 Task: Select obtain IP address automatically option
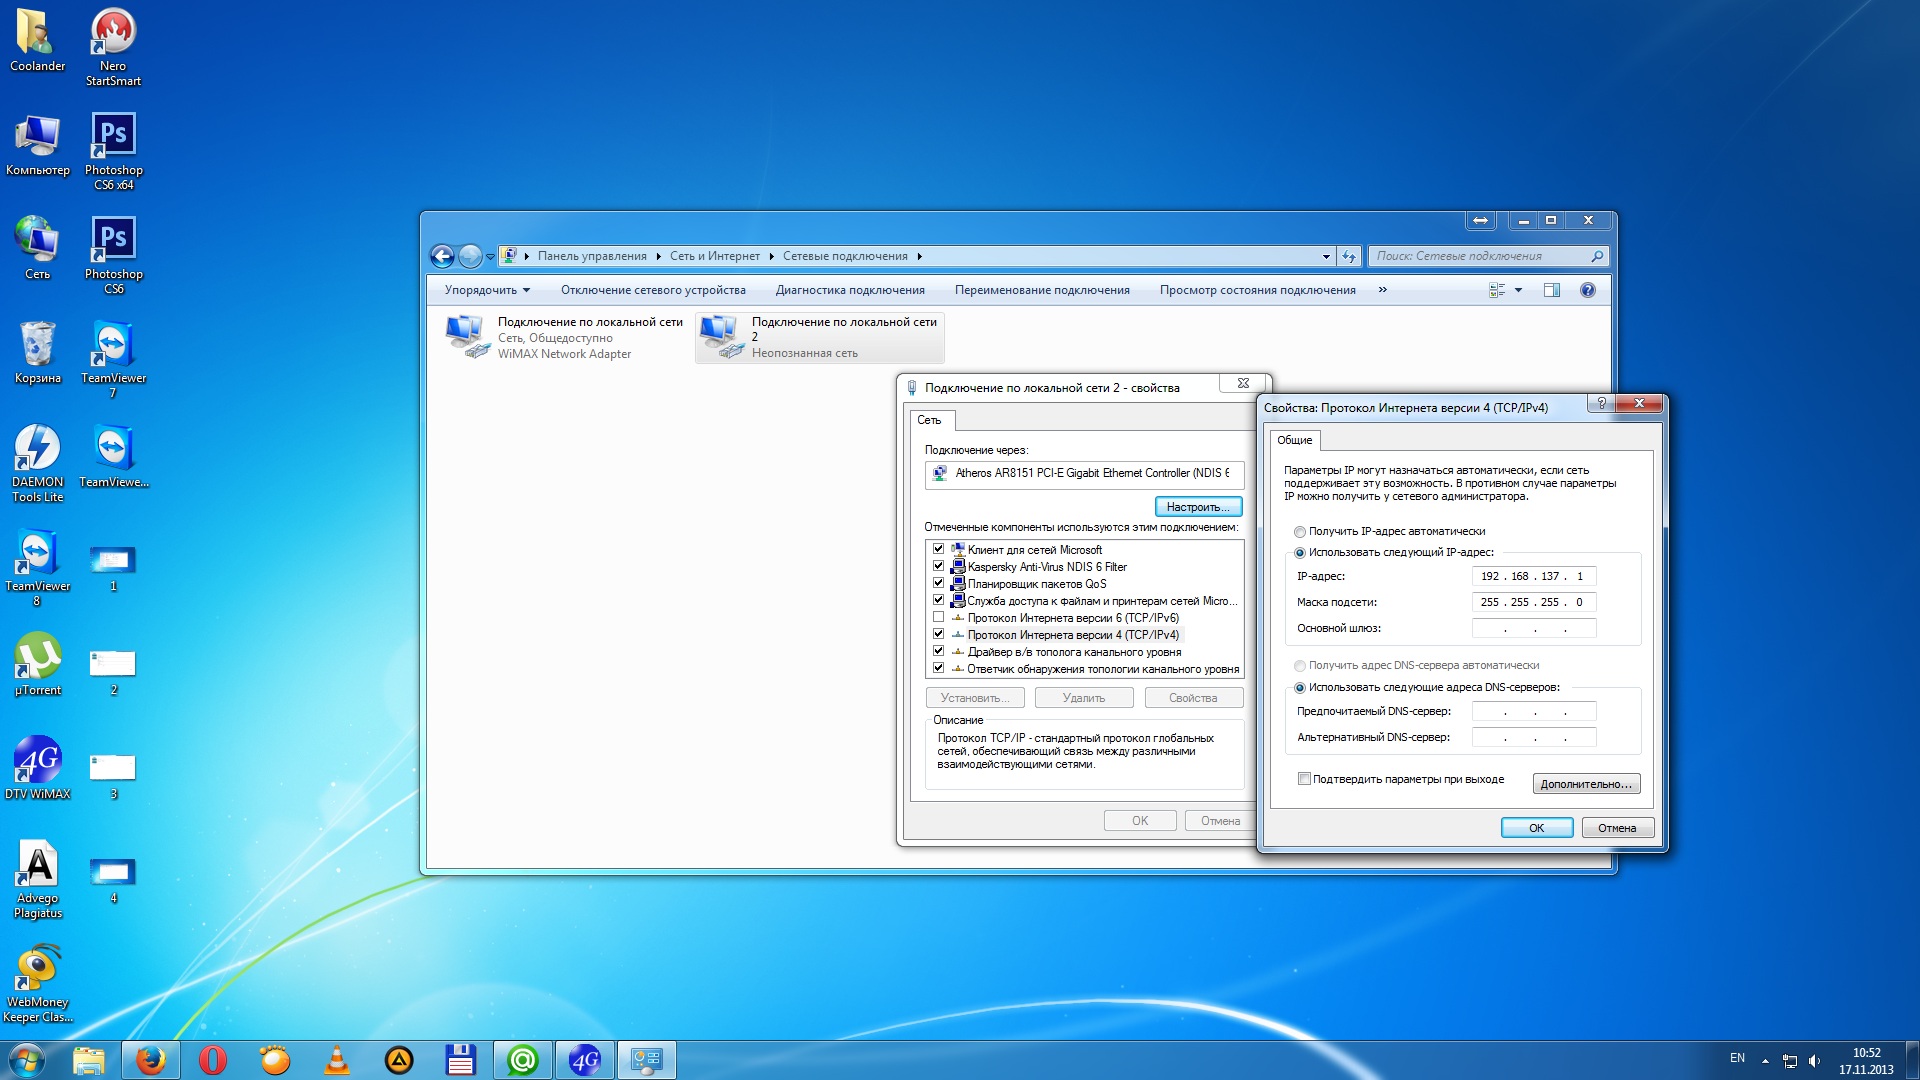click(1300, 532)
